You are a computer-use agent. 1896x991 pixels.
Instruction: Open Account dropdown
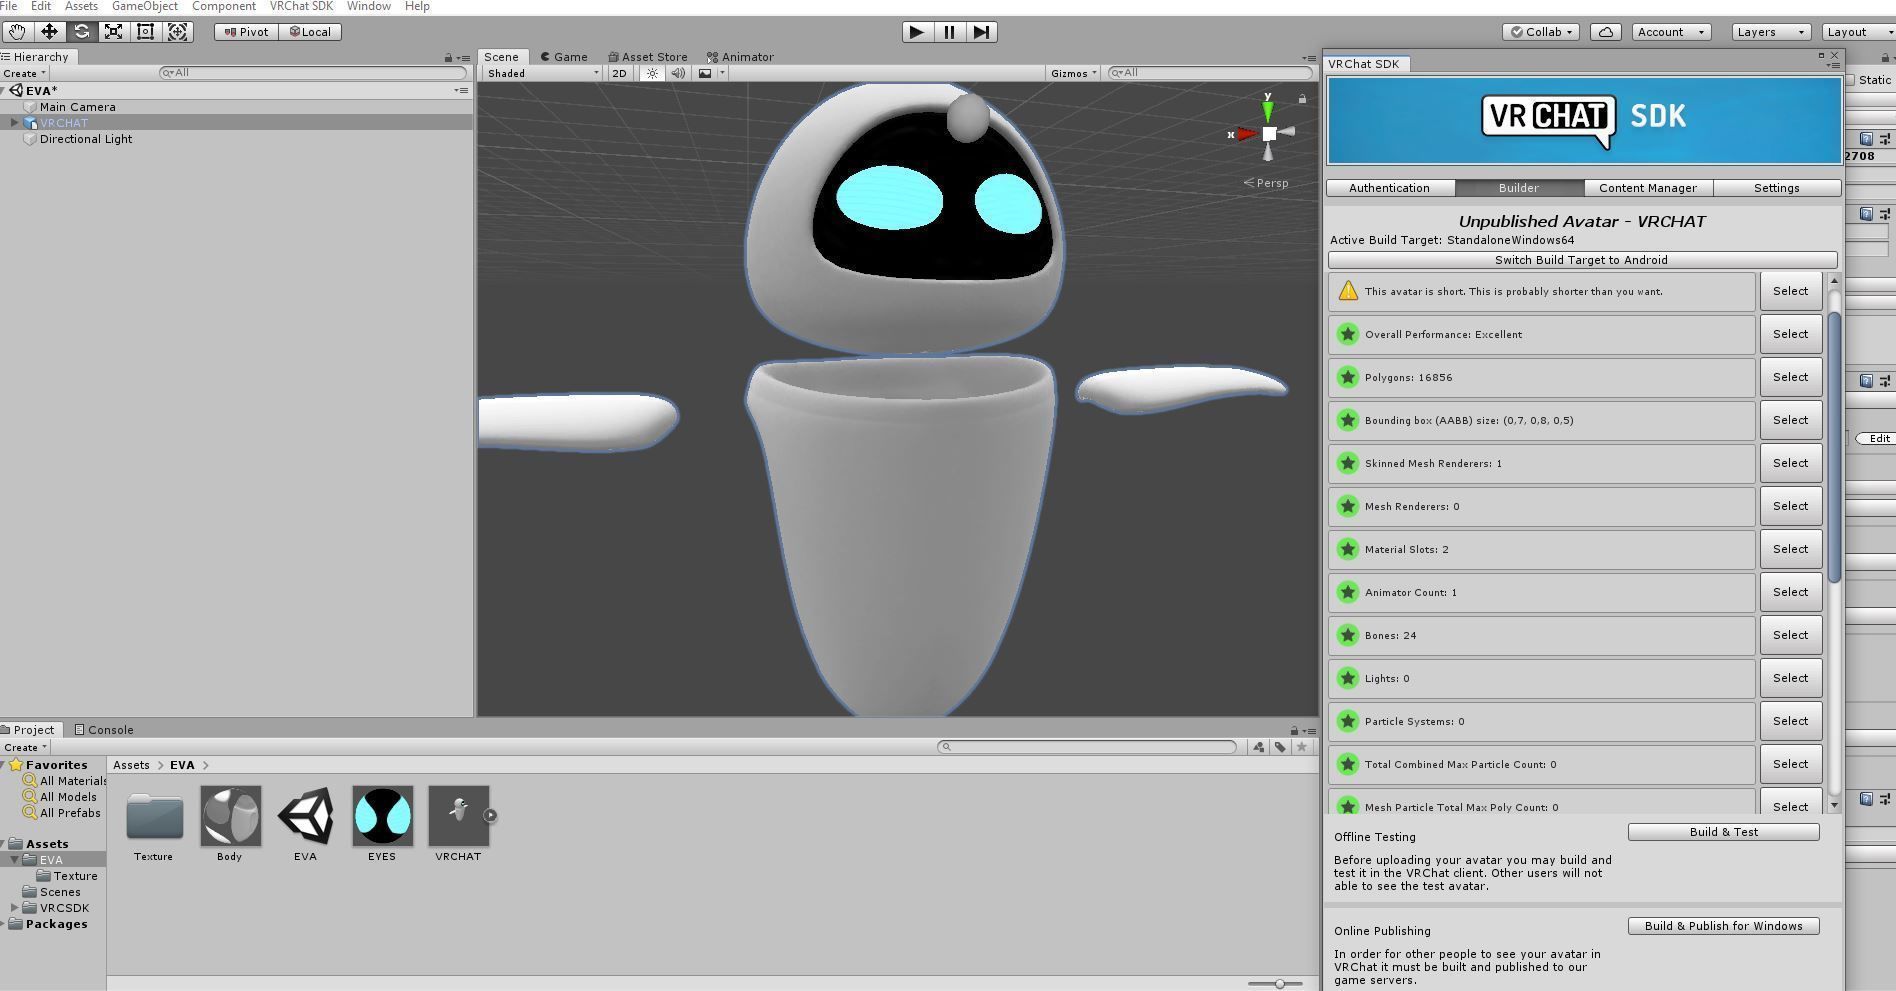[x=1671, y=32]
